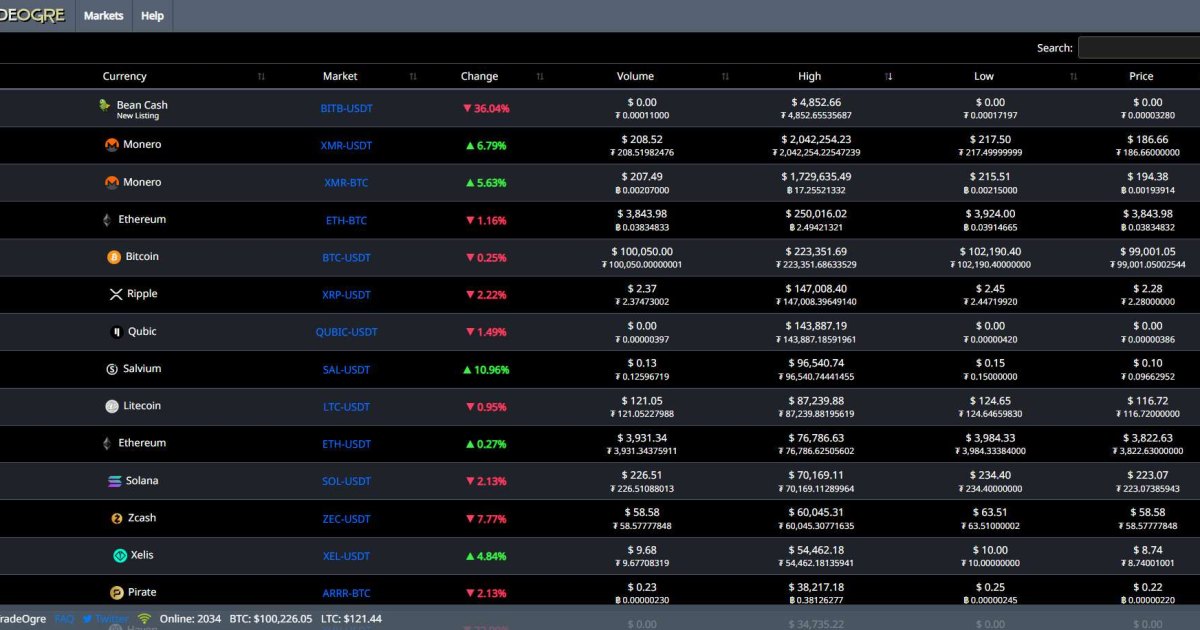Focus the Search input field
Viewport: 1200px width, 630px height.
pyautogui.click(x=1139, y=47)
